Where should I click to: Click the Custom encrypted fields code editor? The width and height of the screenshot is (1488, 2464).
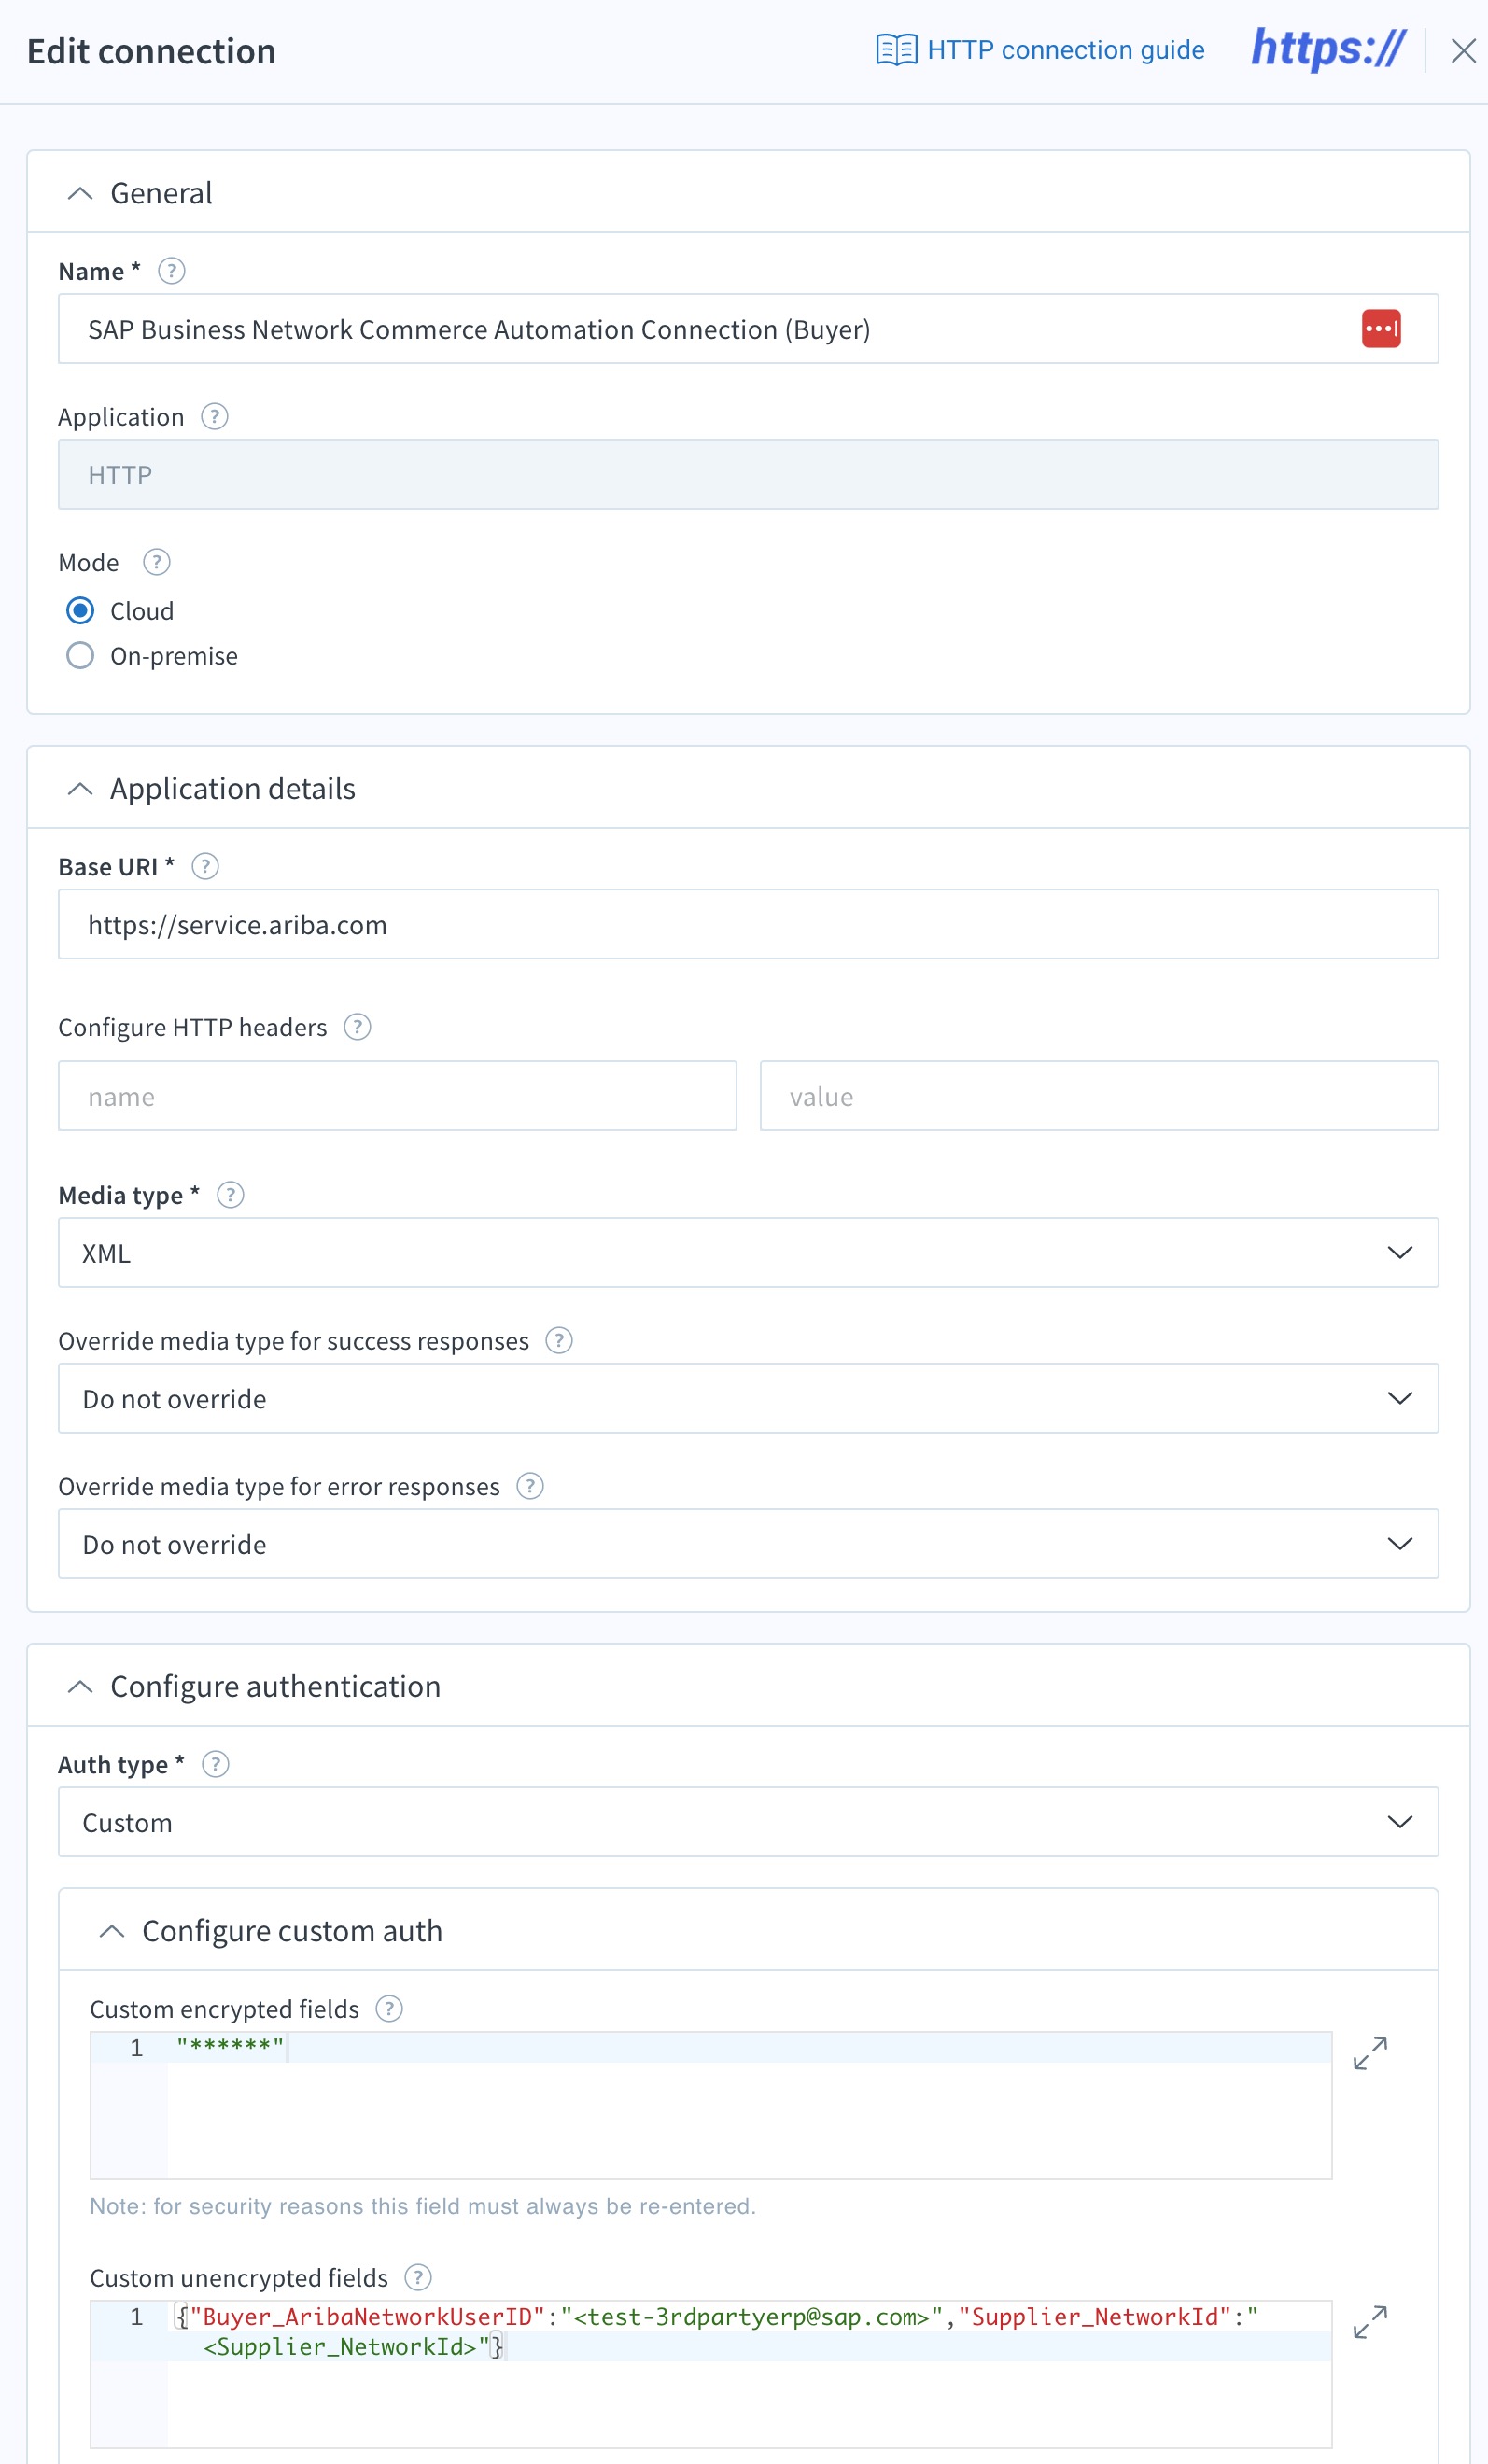click(711, 2106)
